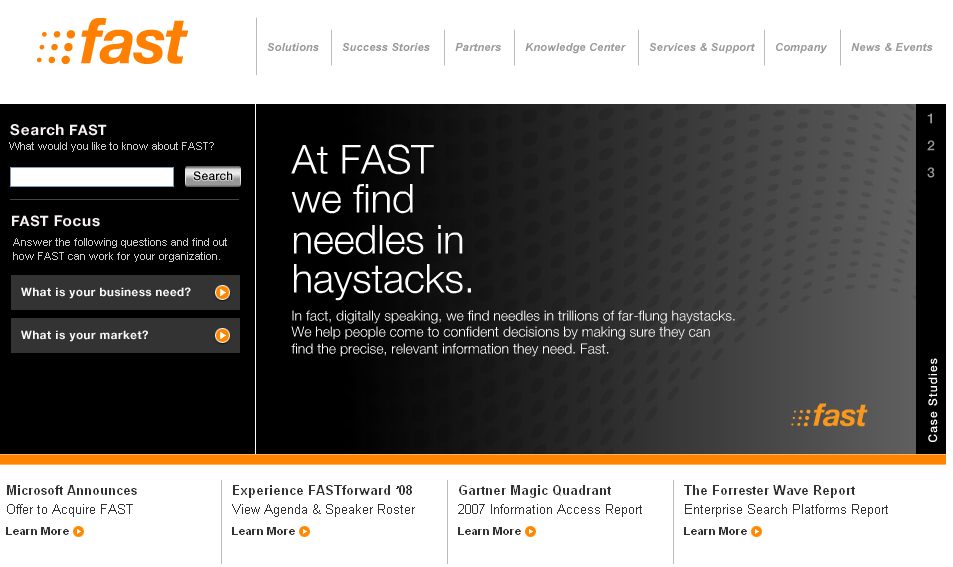This screenshot has width=953, height=567.
Task: Open Learn More under Experience FASTforward '08
Action: (263, 531)
